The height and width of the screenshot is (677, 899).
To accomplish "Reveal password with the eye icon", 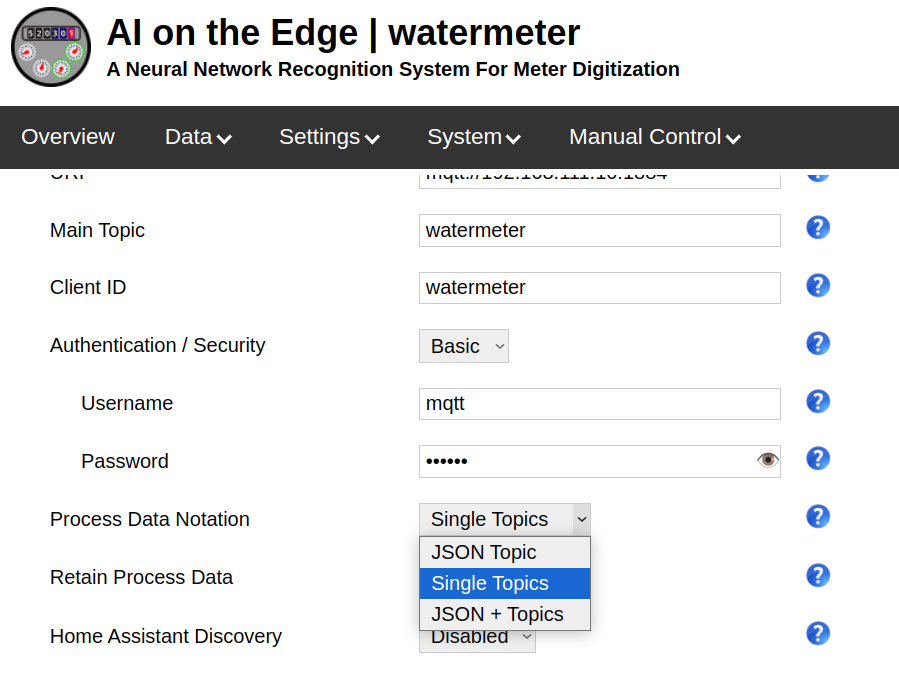I will (x=767, y=460).
